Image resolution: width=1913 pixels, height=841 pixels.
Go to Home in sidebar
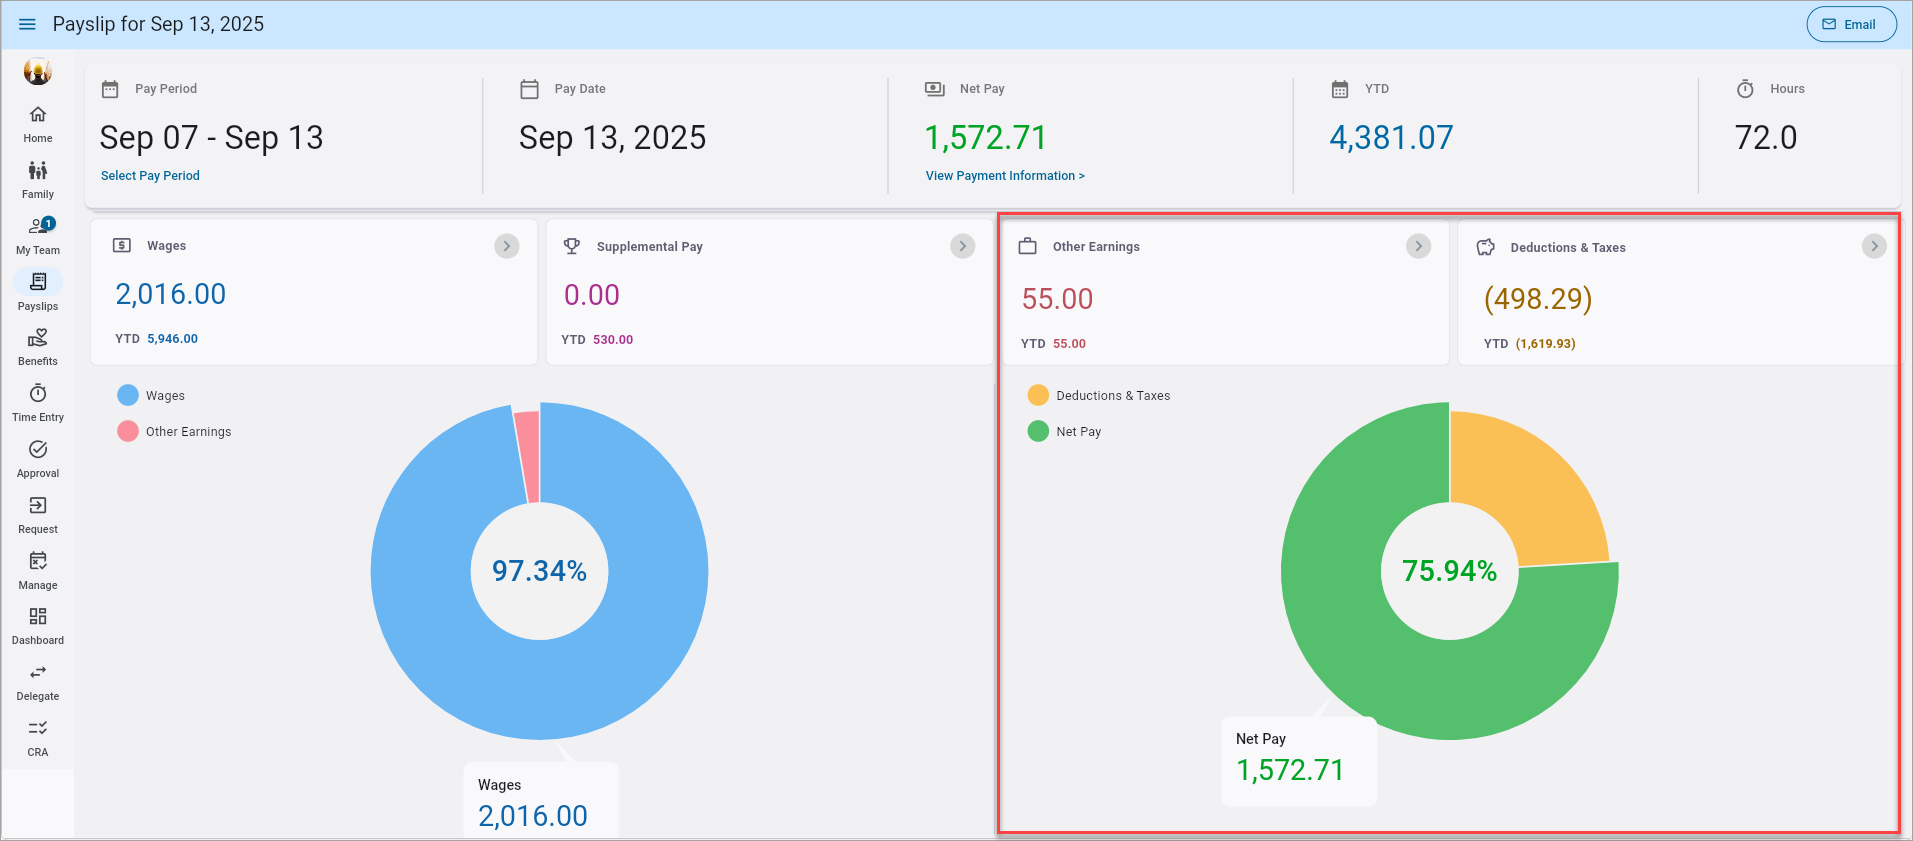click(x=38, y=124)
